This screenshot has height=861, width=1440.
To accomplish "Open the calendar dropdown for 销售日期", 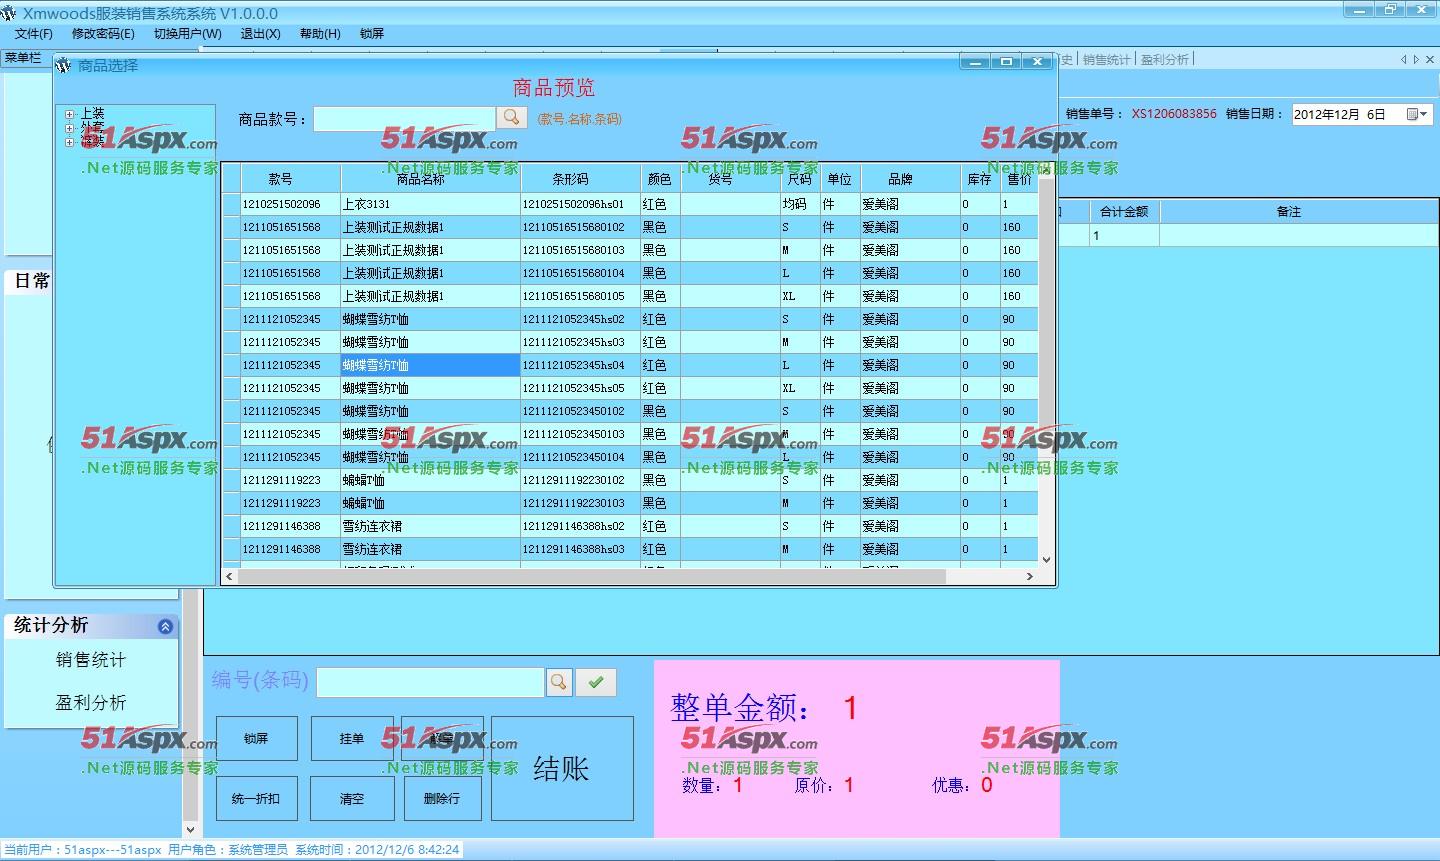I will coord(1418,114).
